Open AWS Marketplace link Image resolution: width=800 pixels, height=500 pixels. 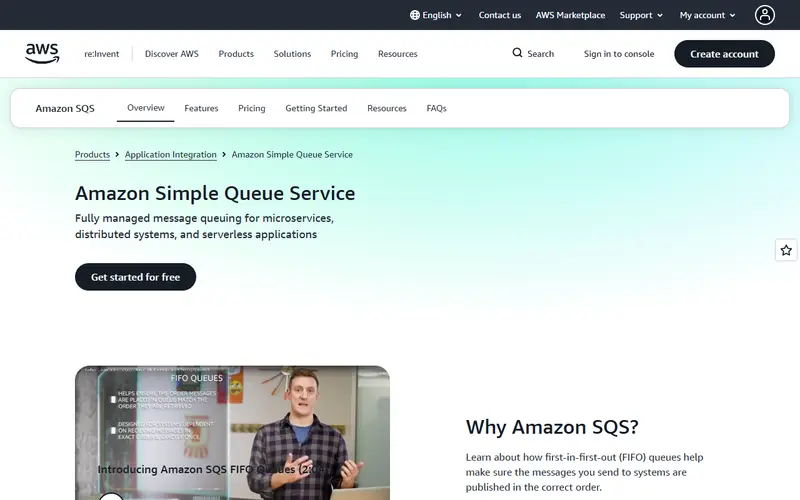pos(570,15)
